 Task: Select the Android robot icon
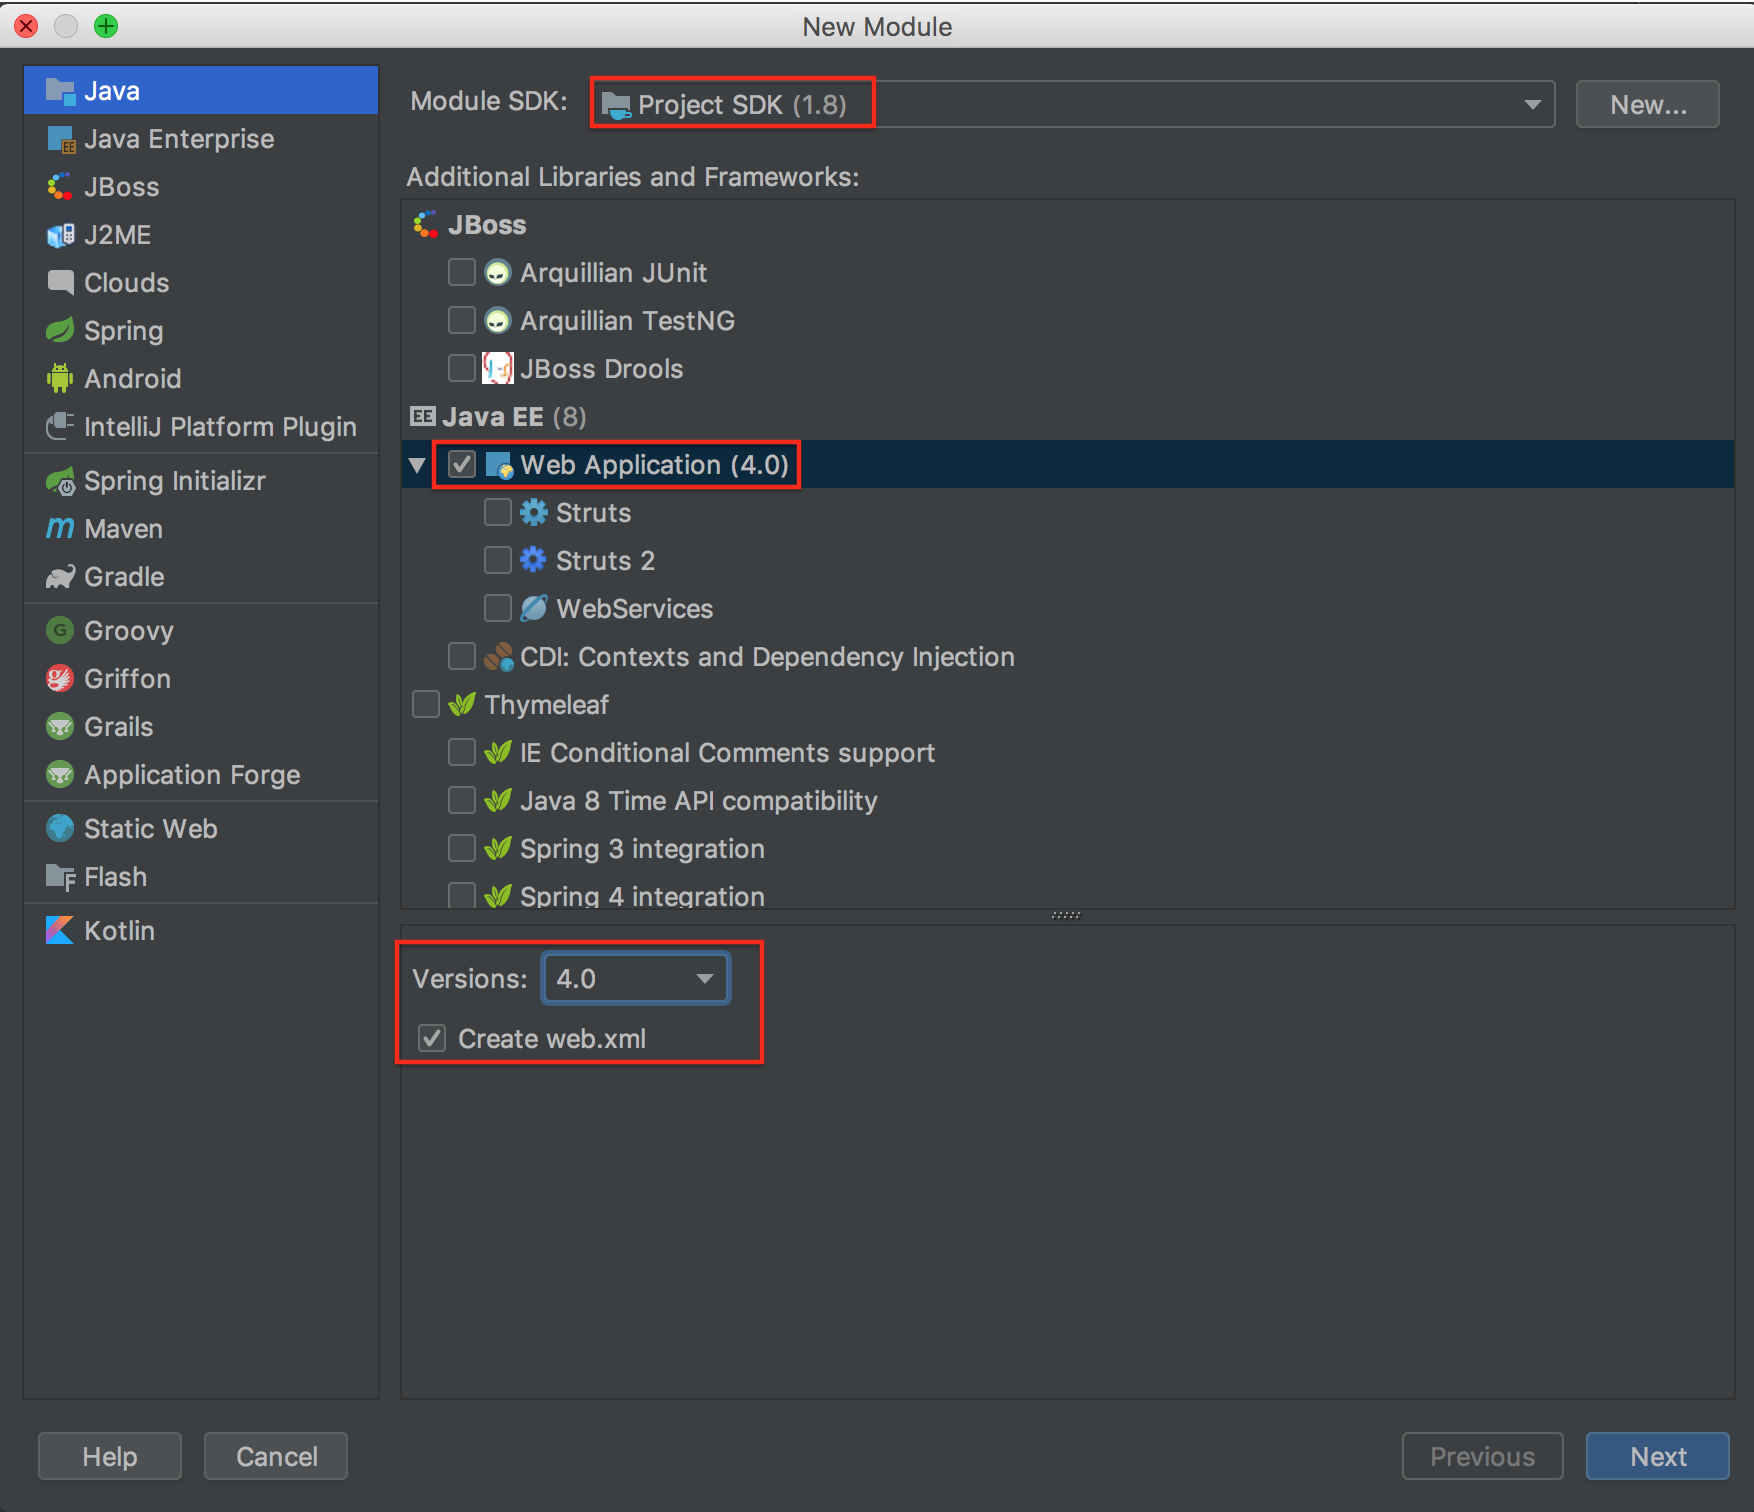coord(60,378)
